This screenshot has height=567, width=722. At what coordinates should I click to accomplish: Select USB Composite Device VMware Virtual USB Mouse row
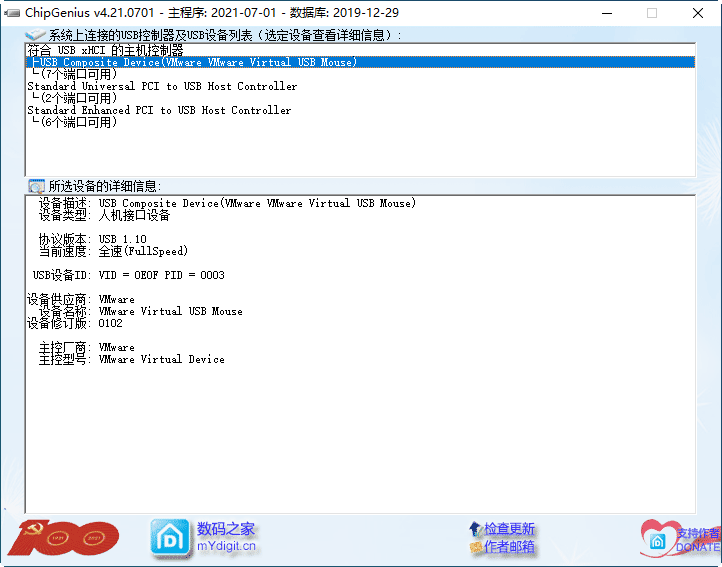point(360,62)
